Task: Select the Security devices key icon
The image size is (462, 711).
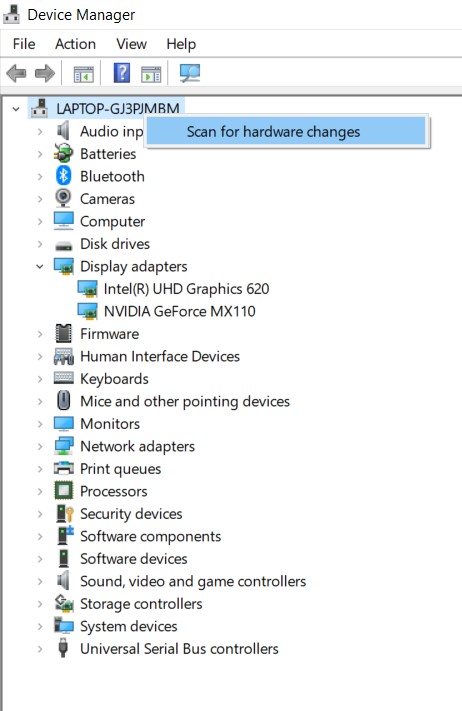Action: (x=64, y=513)
